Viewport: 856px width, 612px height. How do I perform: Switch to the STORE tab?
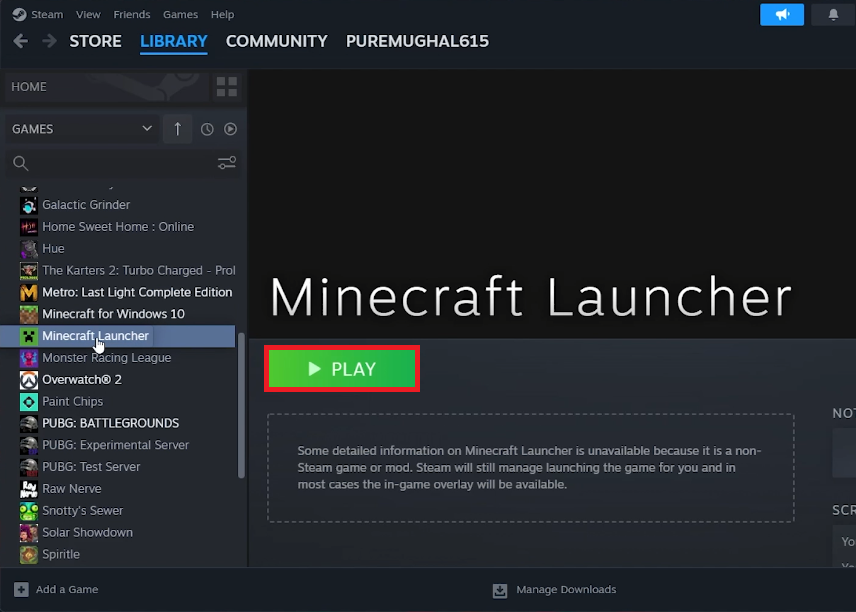[95, 41]
